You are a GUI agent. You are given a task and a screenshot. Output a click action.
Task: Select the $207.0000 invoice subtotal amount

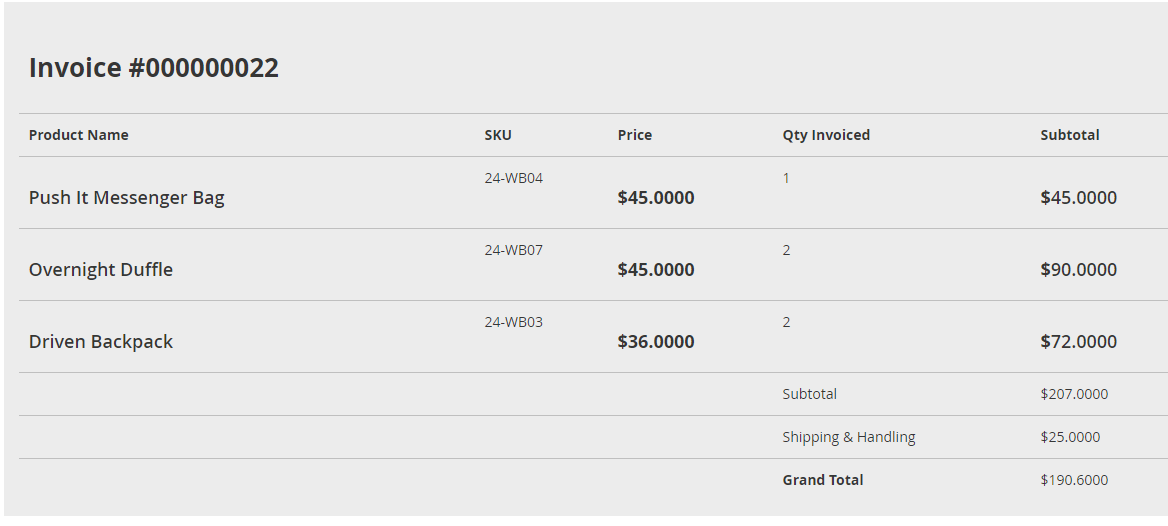(1074, 394)
